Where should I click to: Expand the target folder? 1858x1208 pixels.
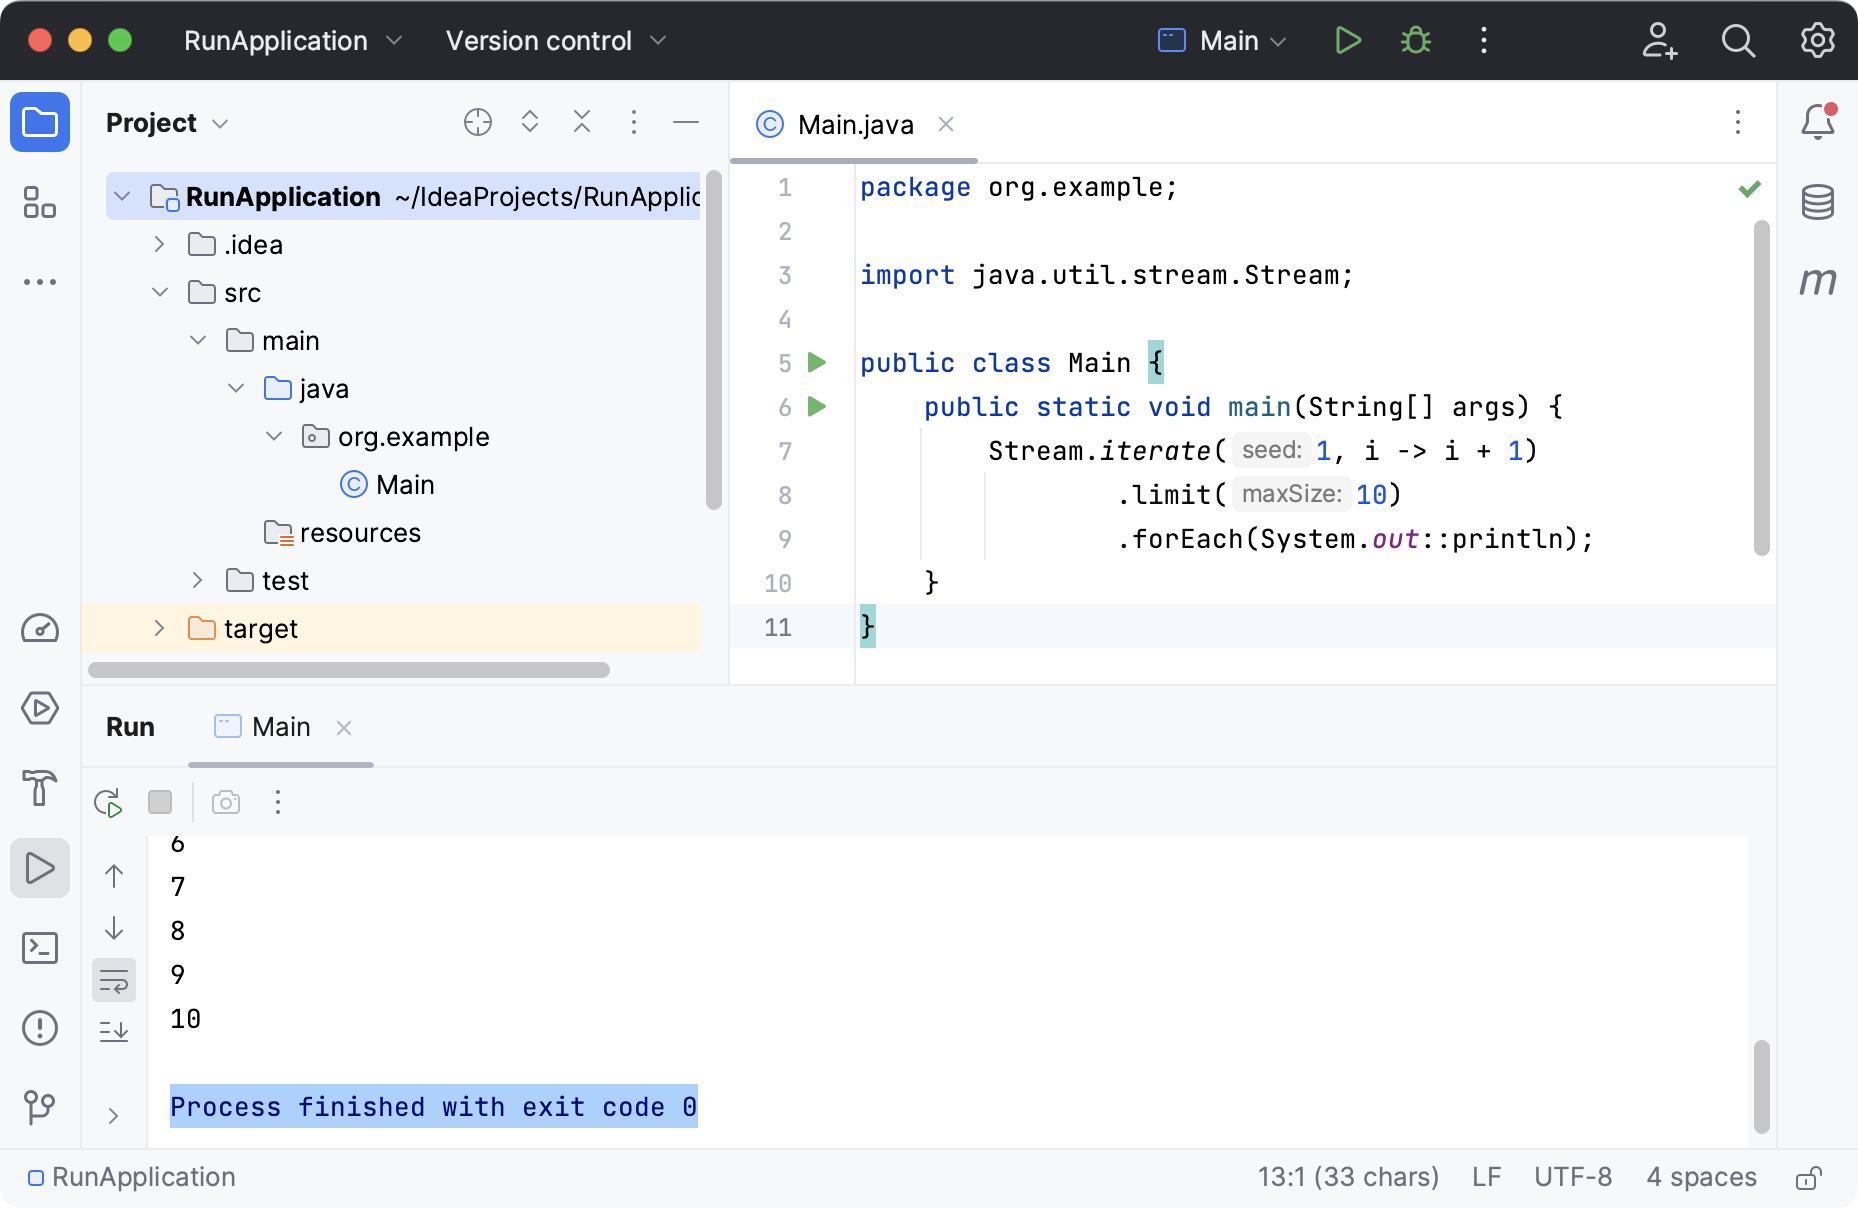[159, 628]
